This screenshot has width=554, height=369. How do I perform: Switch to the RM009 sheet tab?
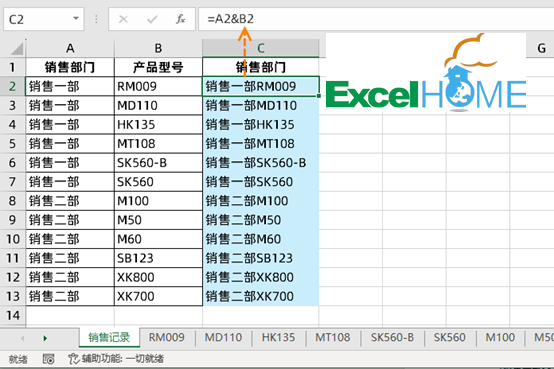(166, 338)
